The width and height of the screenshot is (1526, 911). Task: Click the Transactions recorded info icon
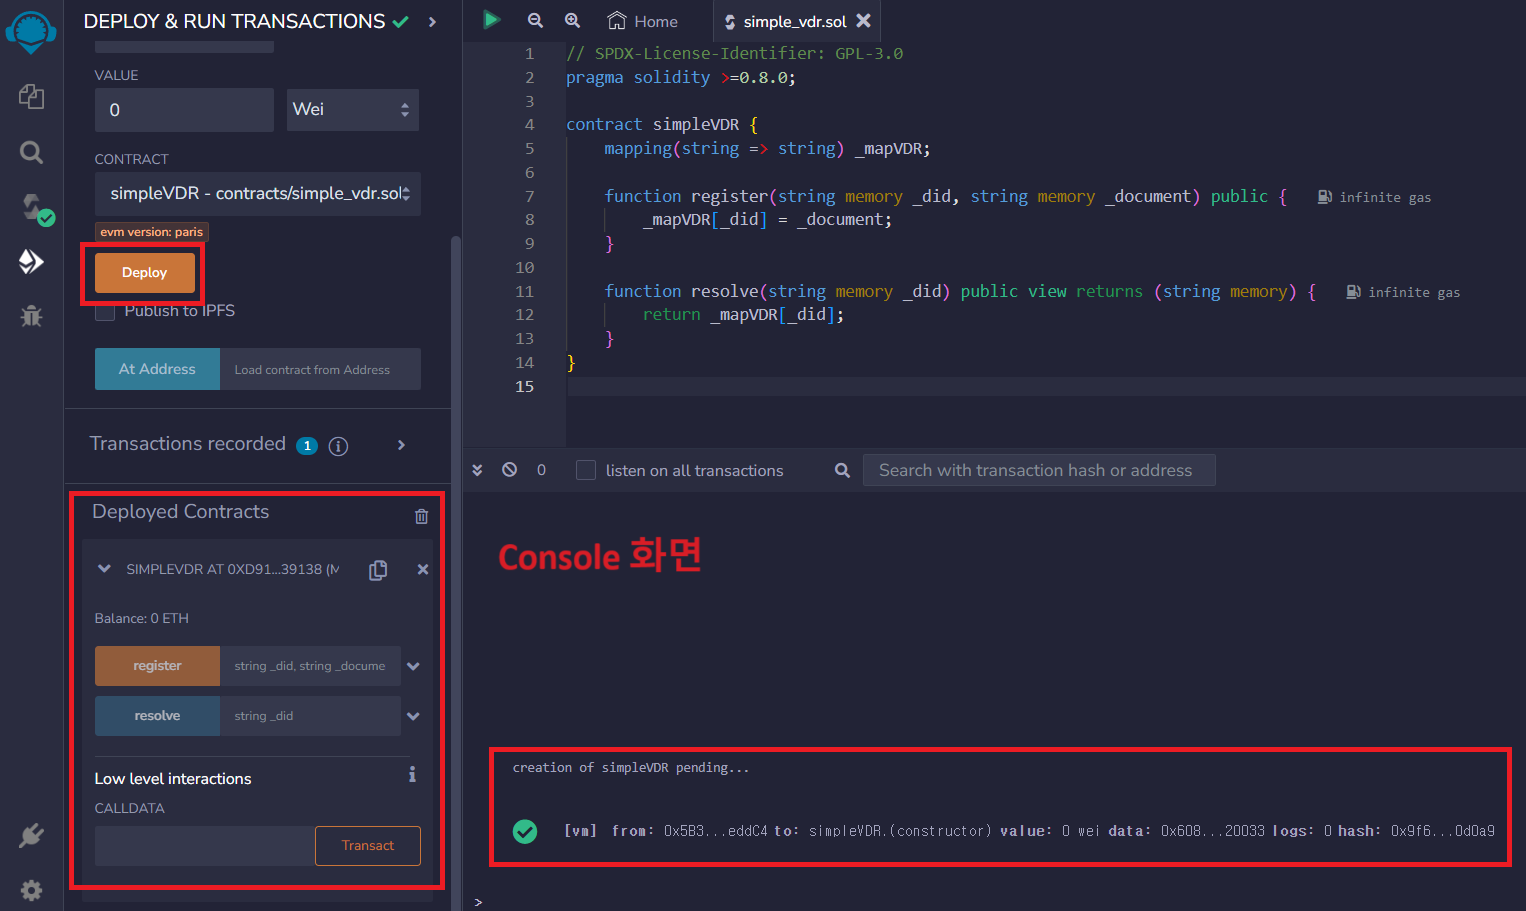(x=338, y=446)
